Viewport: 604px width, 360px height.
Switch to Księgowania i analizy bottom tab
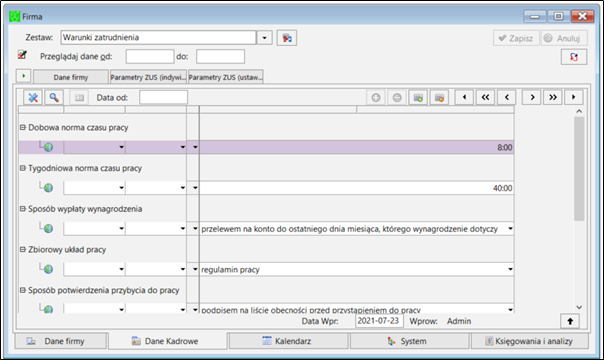pos(530,341)
